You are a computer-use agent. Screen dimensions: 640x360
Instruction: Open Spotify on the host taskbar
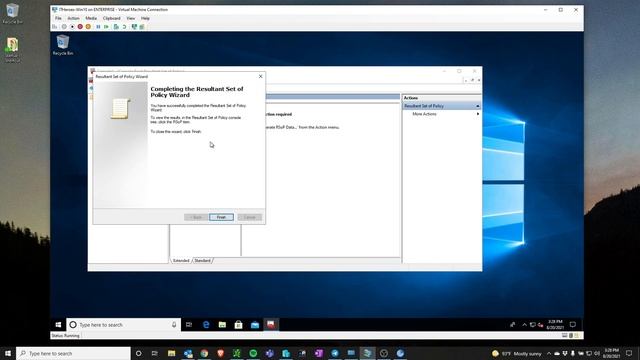pyautogui.click(x=253, y=353)
